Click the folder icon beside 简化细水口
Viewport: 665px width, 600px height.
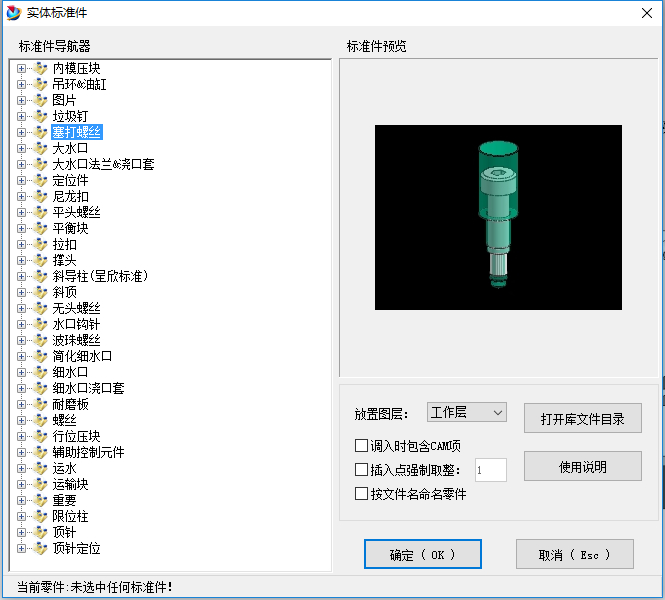40,356
